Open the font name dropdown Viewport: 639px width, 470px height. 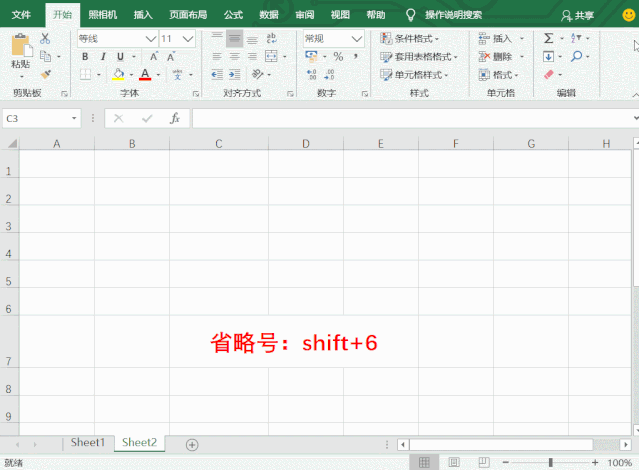pyautogui.click(x=151, y=39)
